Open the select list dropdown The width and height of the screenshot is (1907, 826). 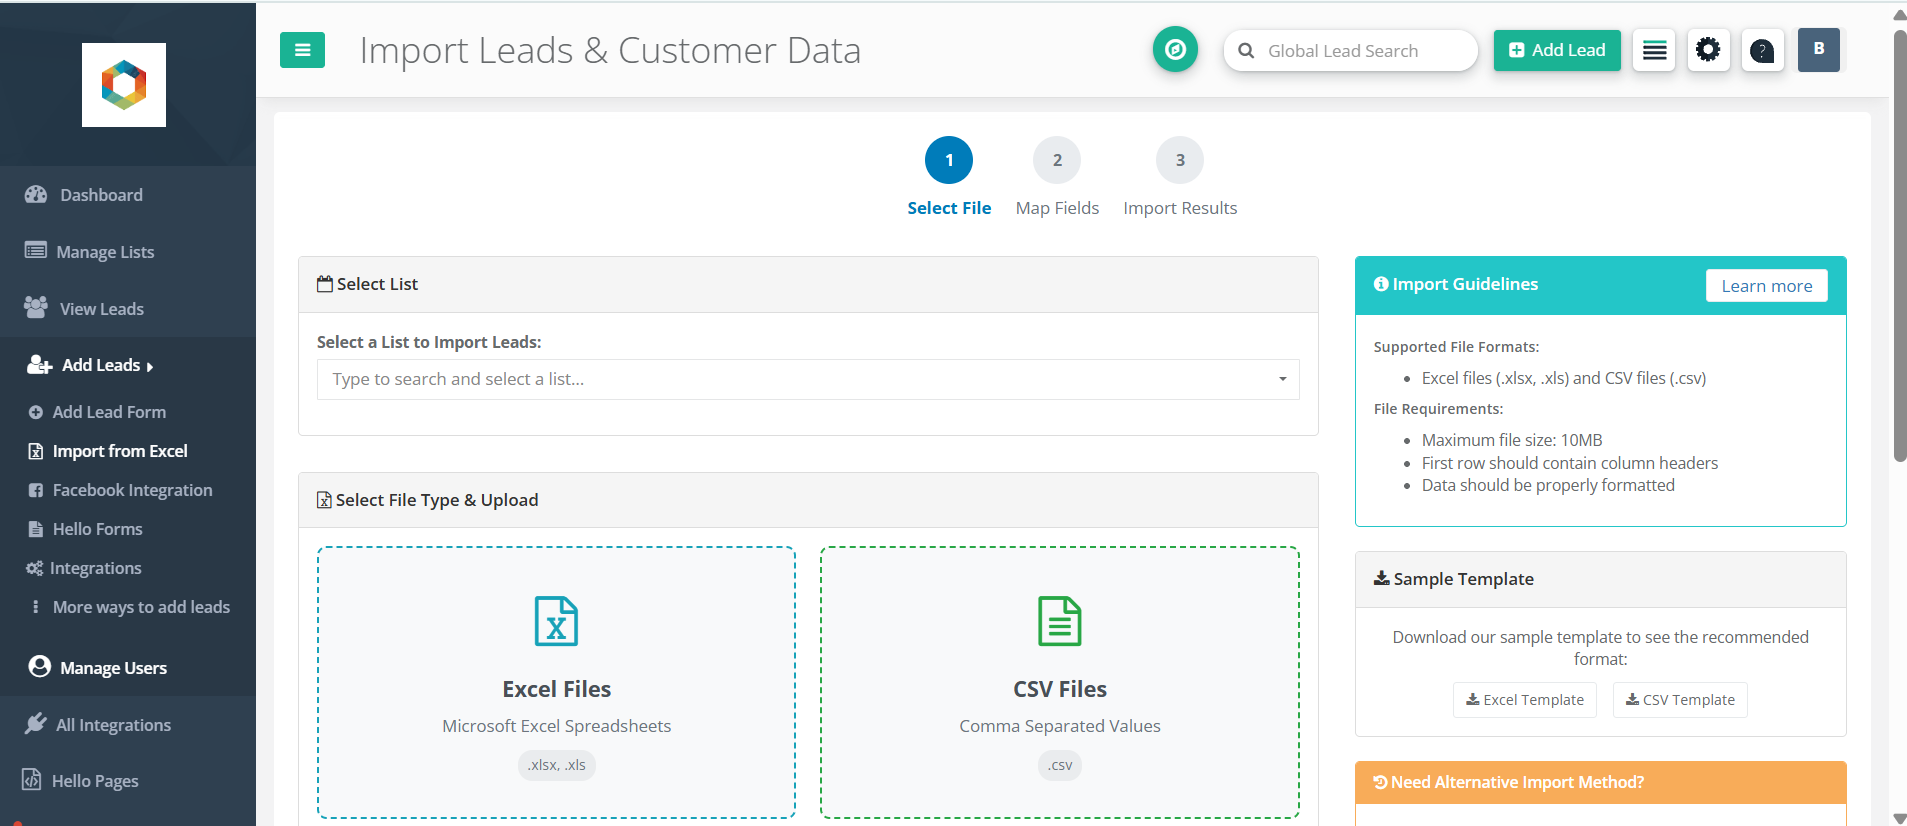pyautogui.click(x=807, y=380)
